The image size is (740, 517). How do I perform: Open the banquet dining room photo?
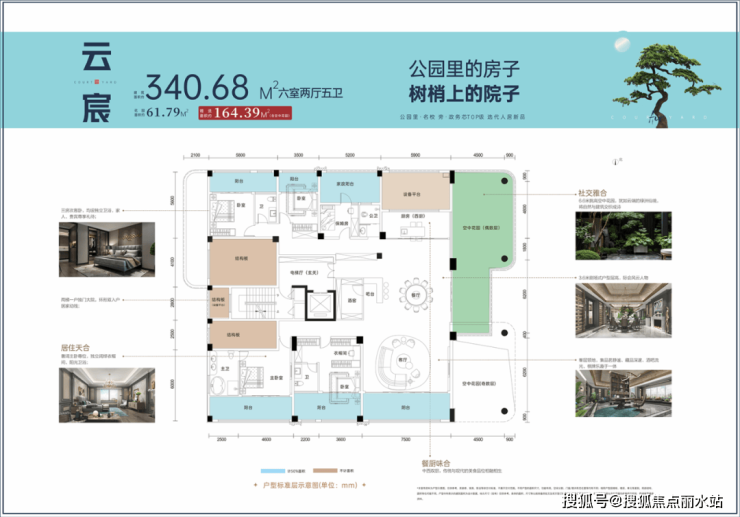click(623, 310)
